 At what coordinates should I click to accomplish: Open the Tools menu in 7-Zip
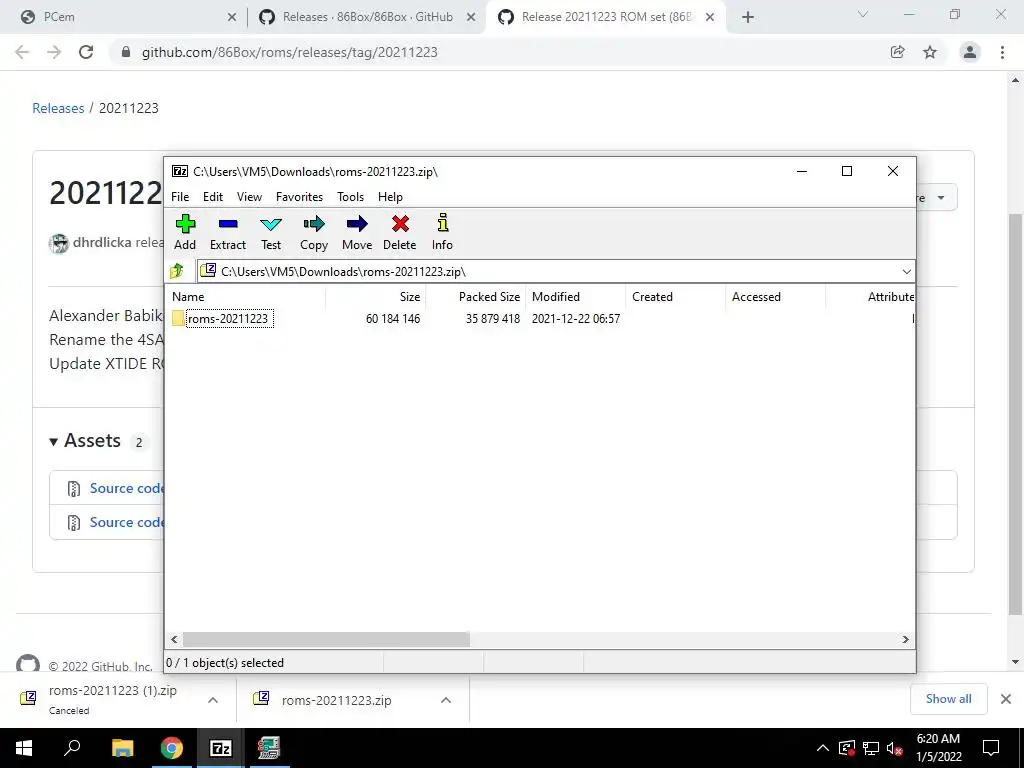point(350,197)
